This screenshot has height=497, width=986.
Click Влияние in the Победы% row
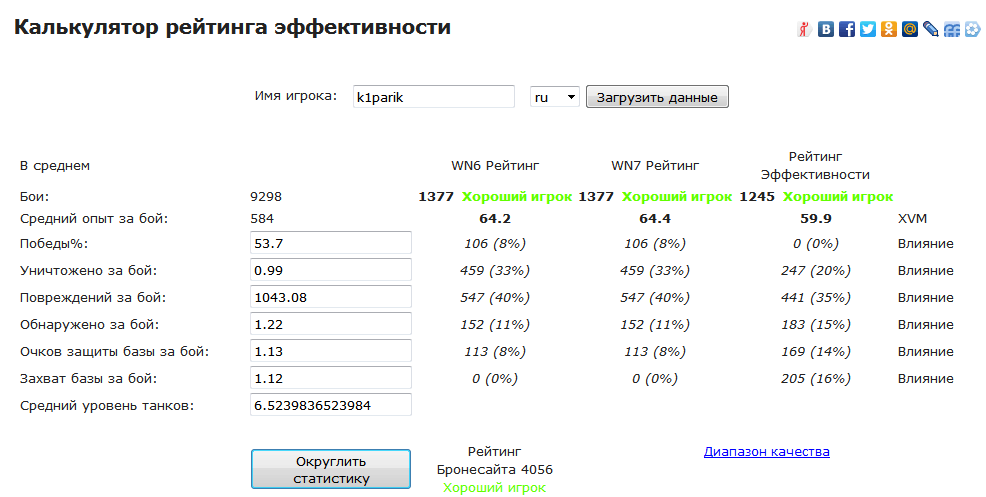(926, 243)
